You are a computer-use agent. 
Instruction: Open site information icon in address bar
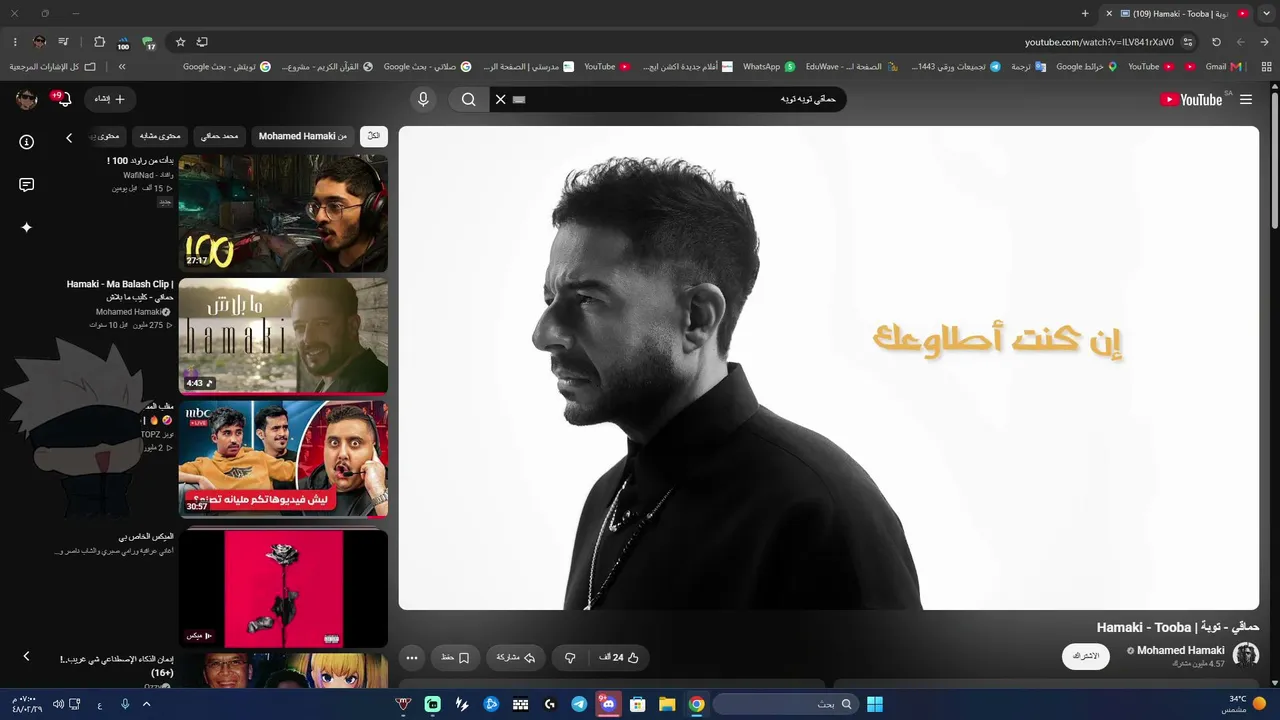click(1188, 42)
